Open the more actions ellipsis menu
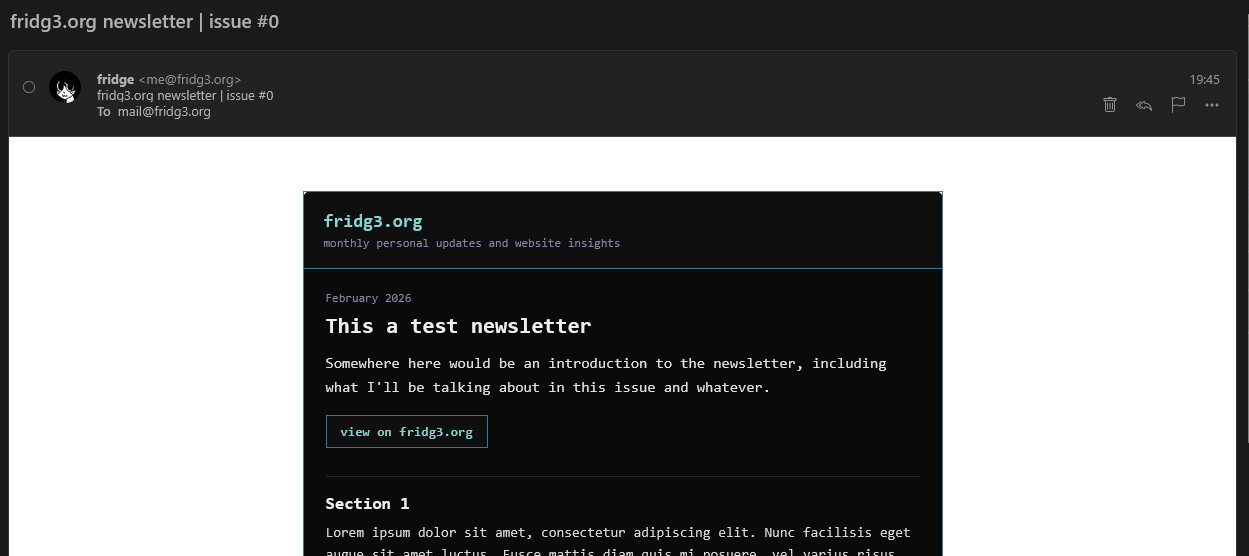Viewport: 1249px width, 556px height. pos(1212,104)
